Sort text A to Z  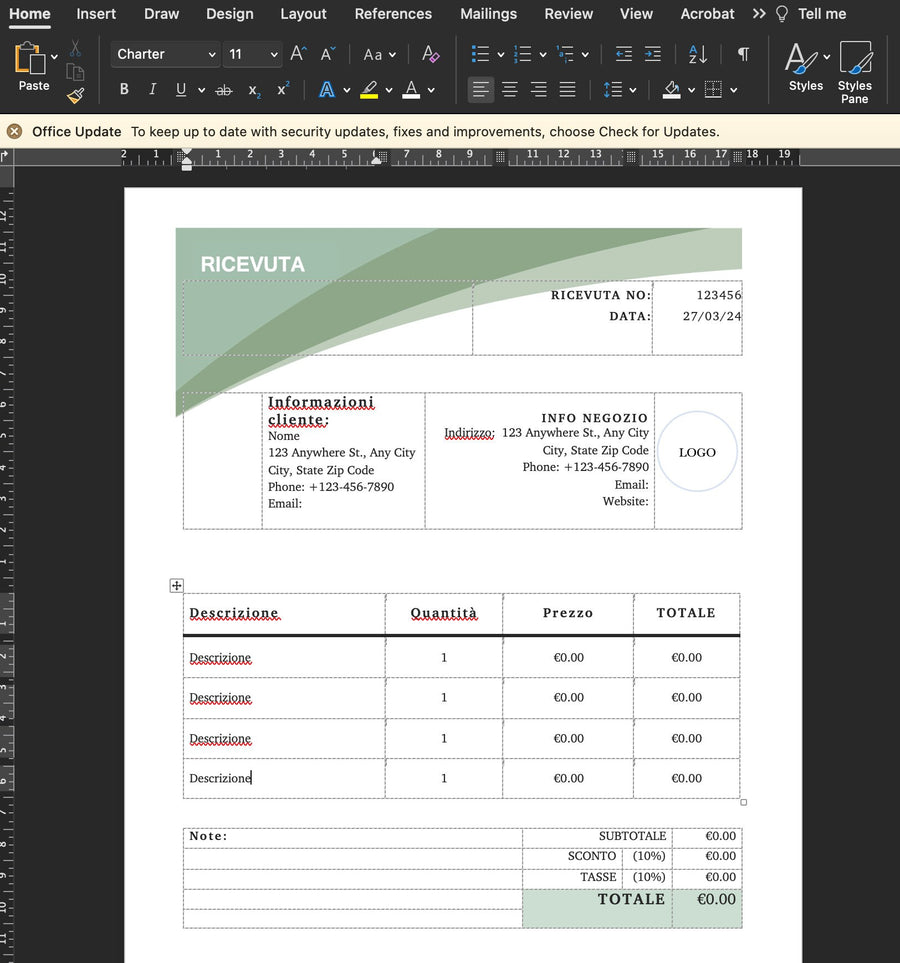[x=698, y=54]
